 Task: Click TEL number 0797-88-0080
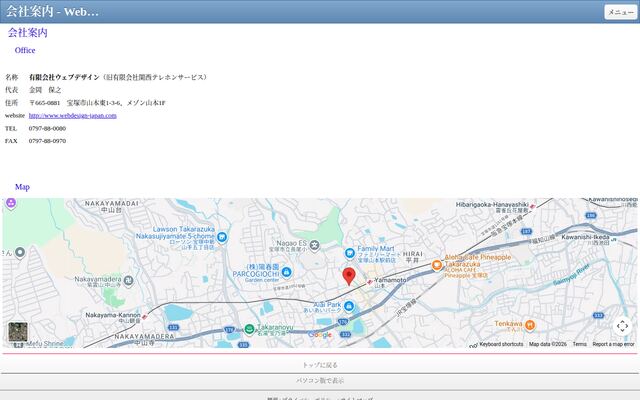(x=47, y=128)
